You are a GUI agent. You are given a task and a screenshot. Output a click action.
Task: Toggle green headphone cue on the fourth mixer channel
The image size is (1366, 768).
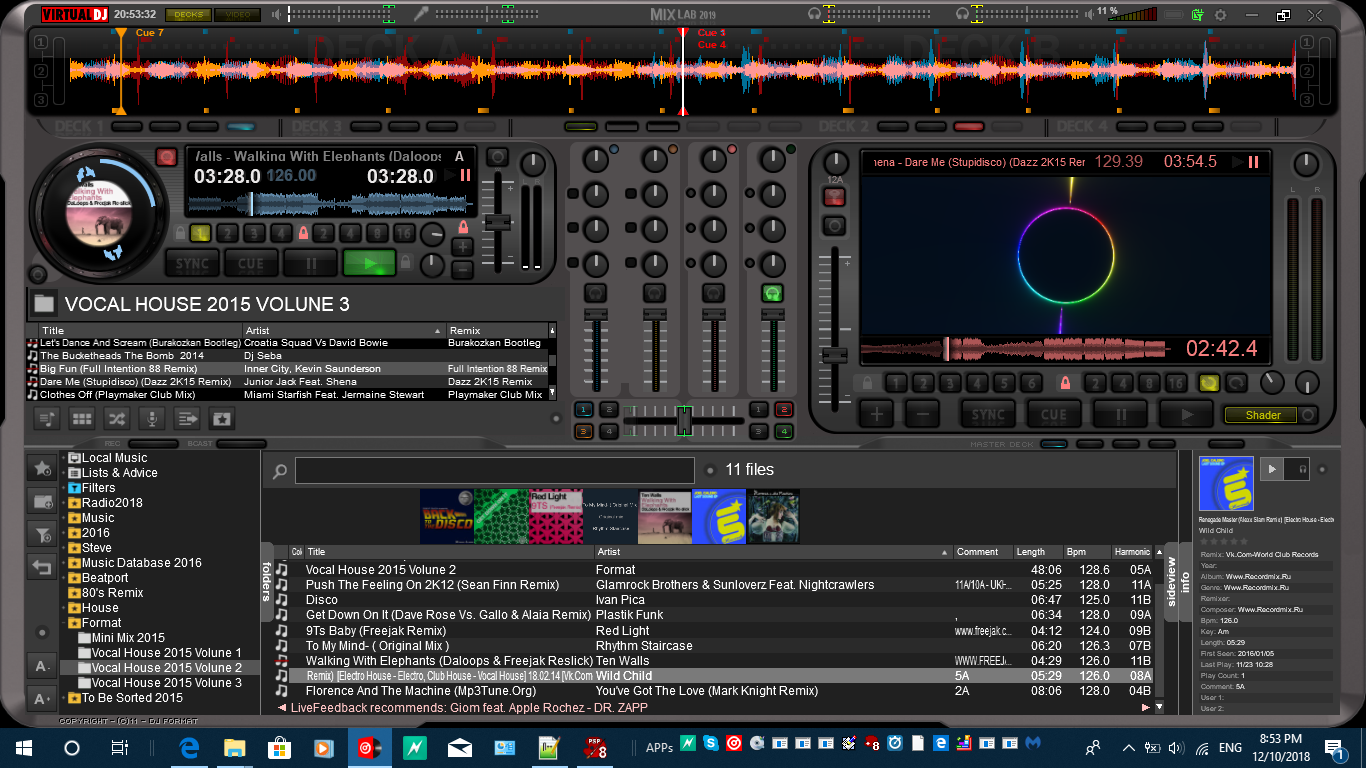click(772, 293)
